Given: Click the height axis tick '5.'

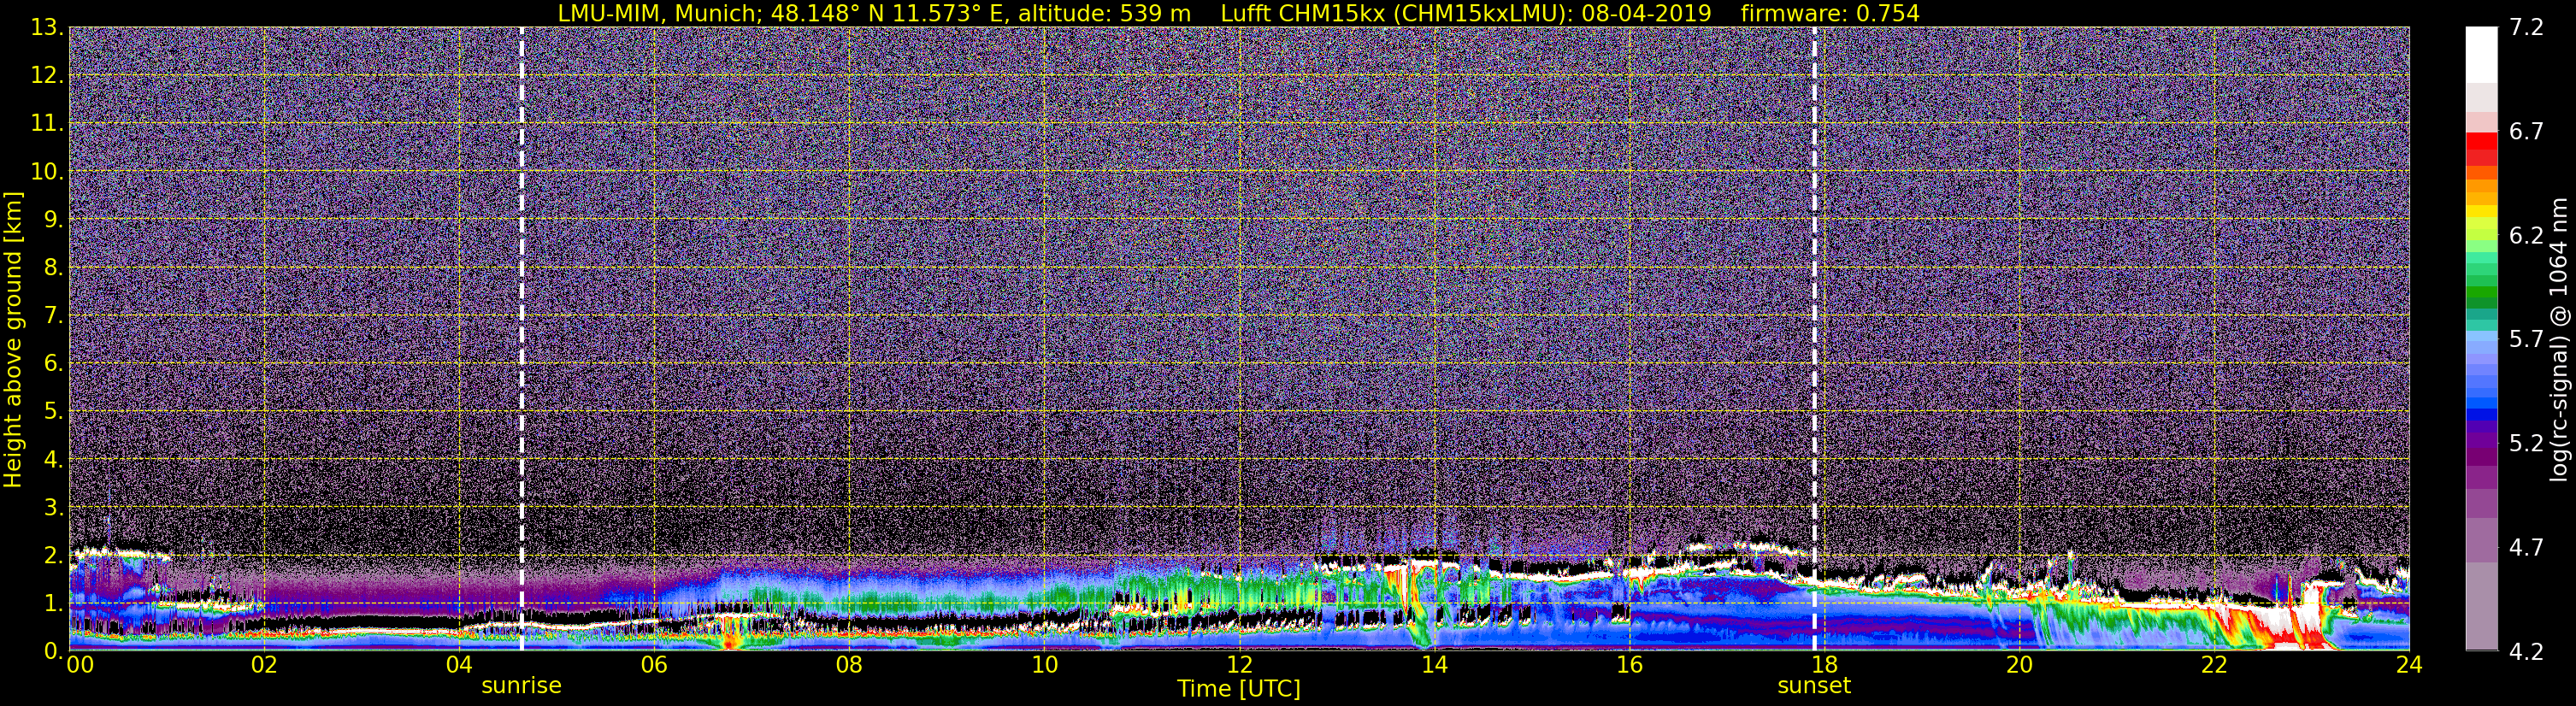Looking at the screenshot, I should 53,412.
